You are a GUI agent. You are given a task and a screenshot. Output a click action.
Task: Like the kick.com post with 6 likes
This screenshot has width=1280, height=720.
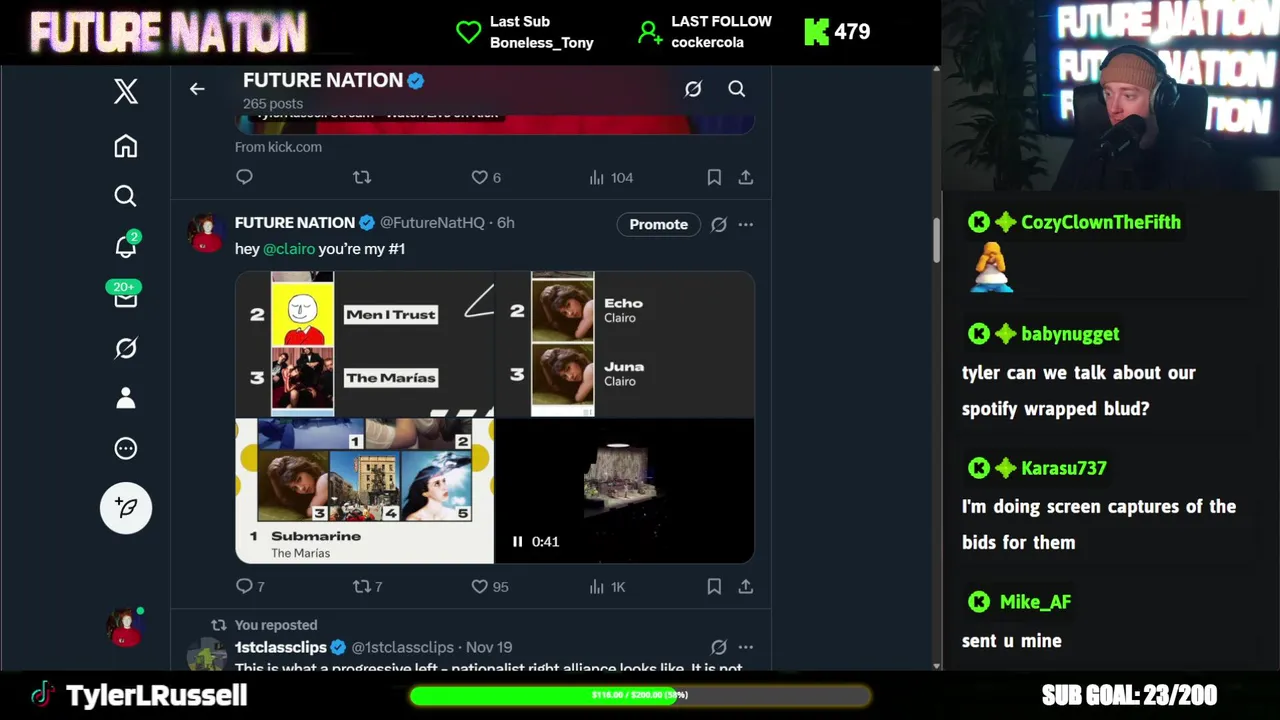[486, 177]
